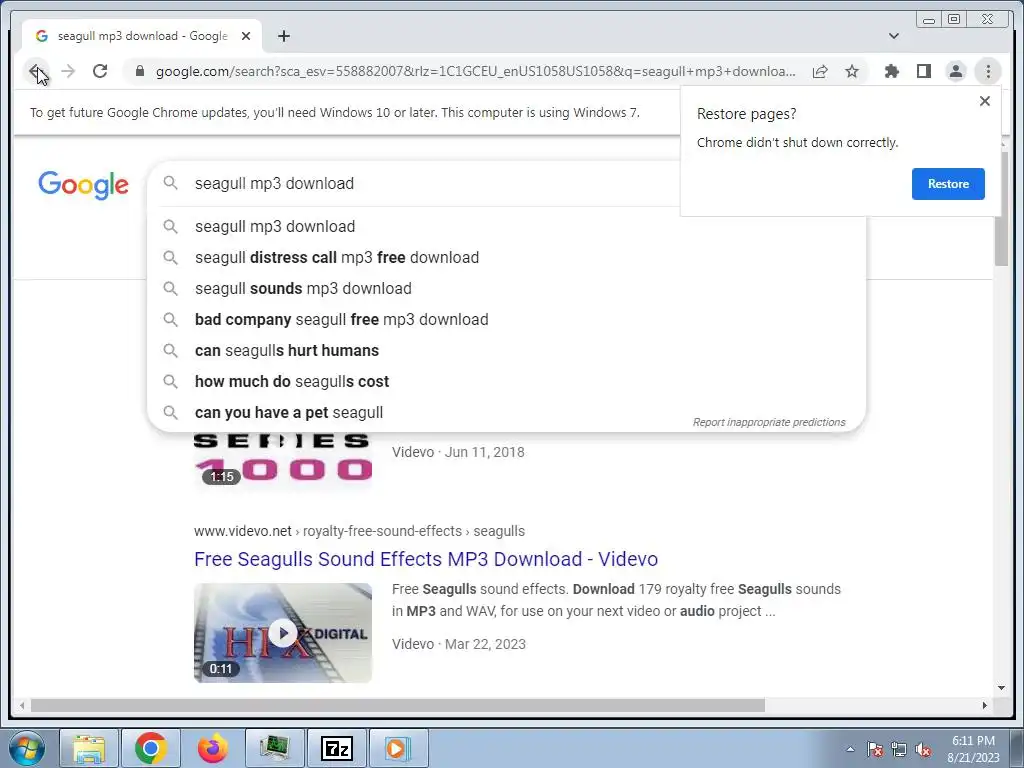Show hidden tray icons arrow
Screen dimensions: 1024x768
pos(850,749)
